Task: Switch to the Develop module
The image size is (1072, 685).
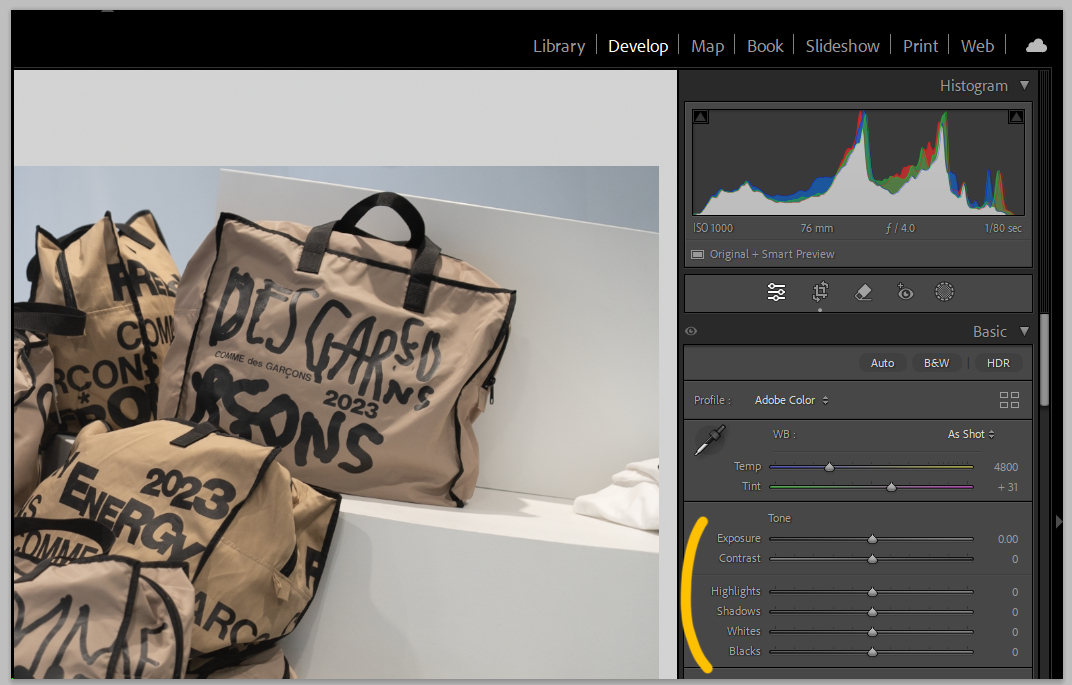Action: click(638, 46)
